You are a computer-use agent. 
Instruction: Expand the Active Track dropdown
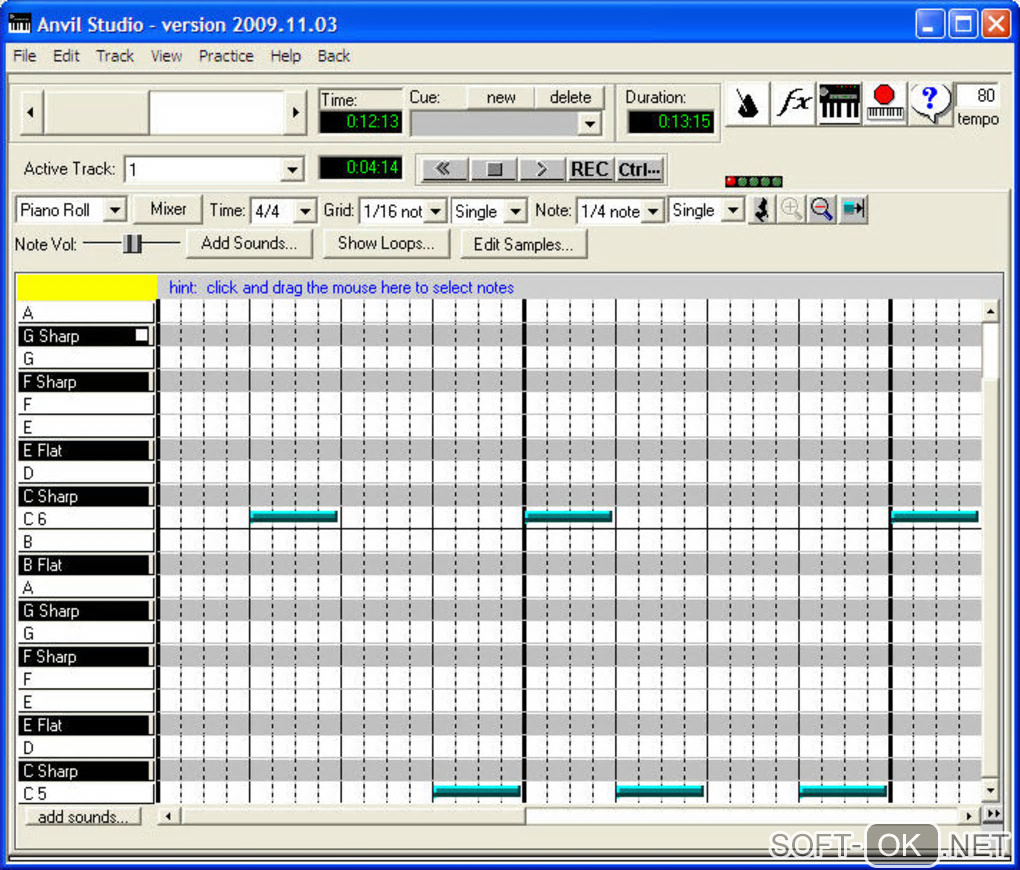coord(292,170)
